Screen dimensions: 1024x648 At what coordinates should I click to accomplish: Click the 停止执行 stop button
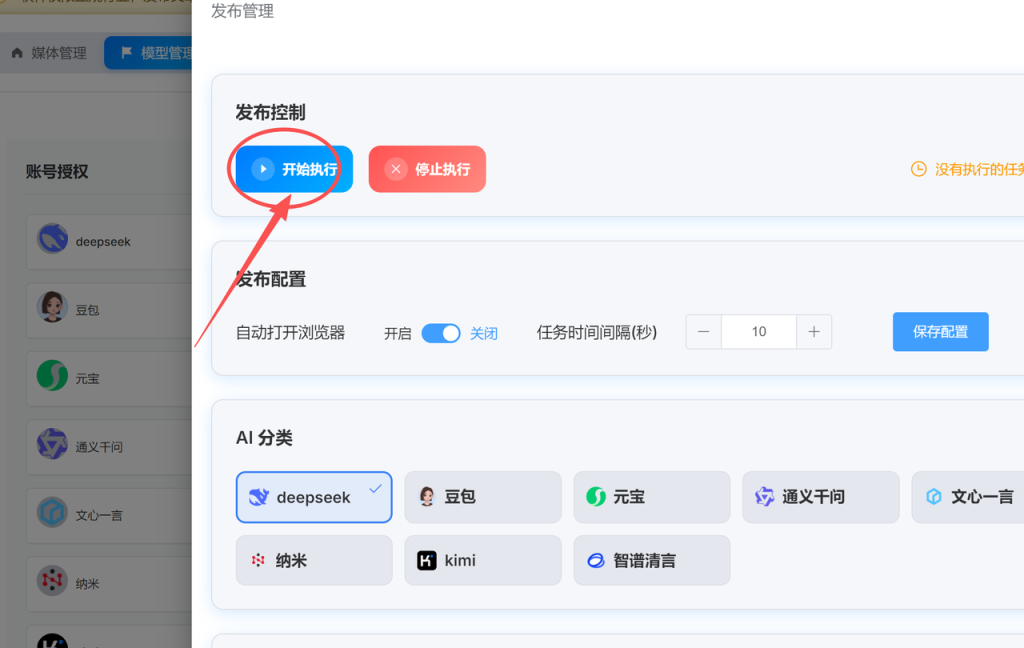tap(427, 169)
